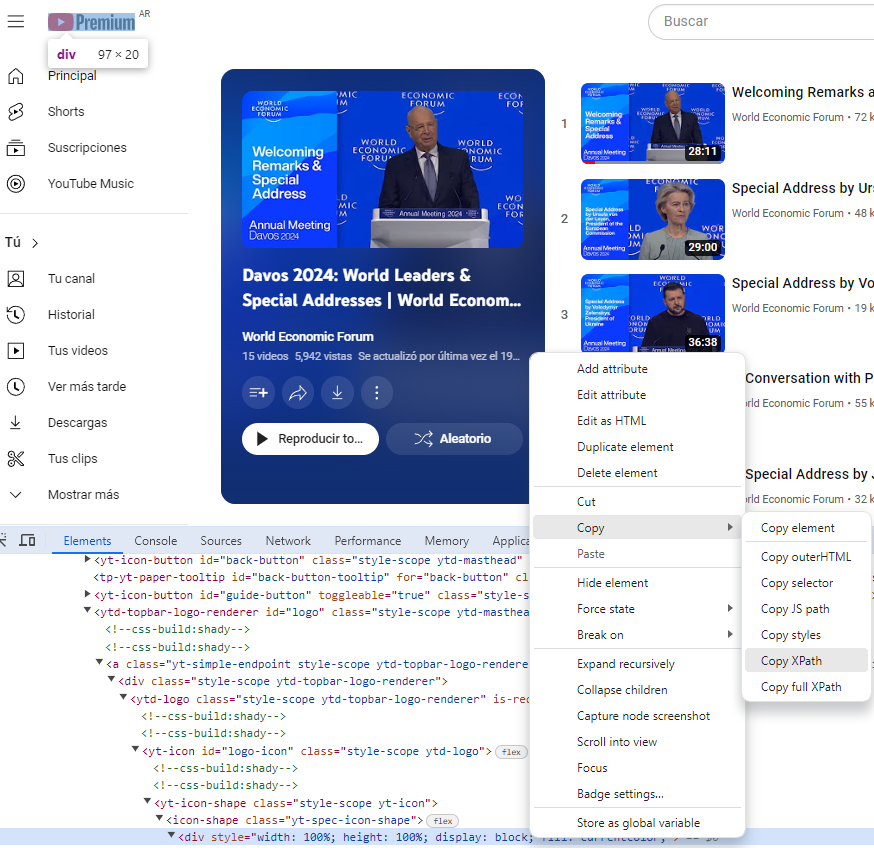The image size is (874, 848).
Task: Open the 29:00 video thumbnail
Action: (653, 219)
